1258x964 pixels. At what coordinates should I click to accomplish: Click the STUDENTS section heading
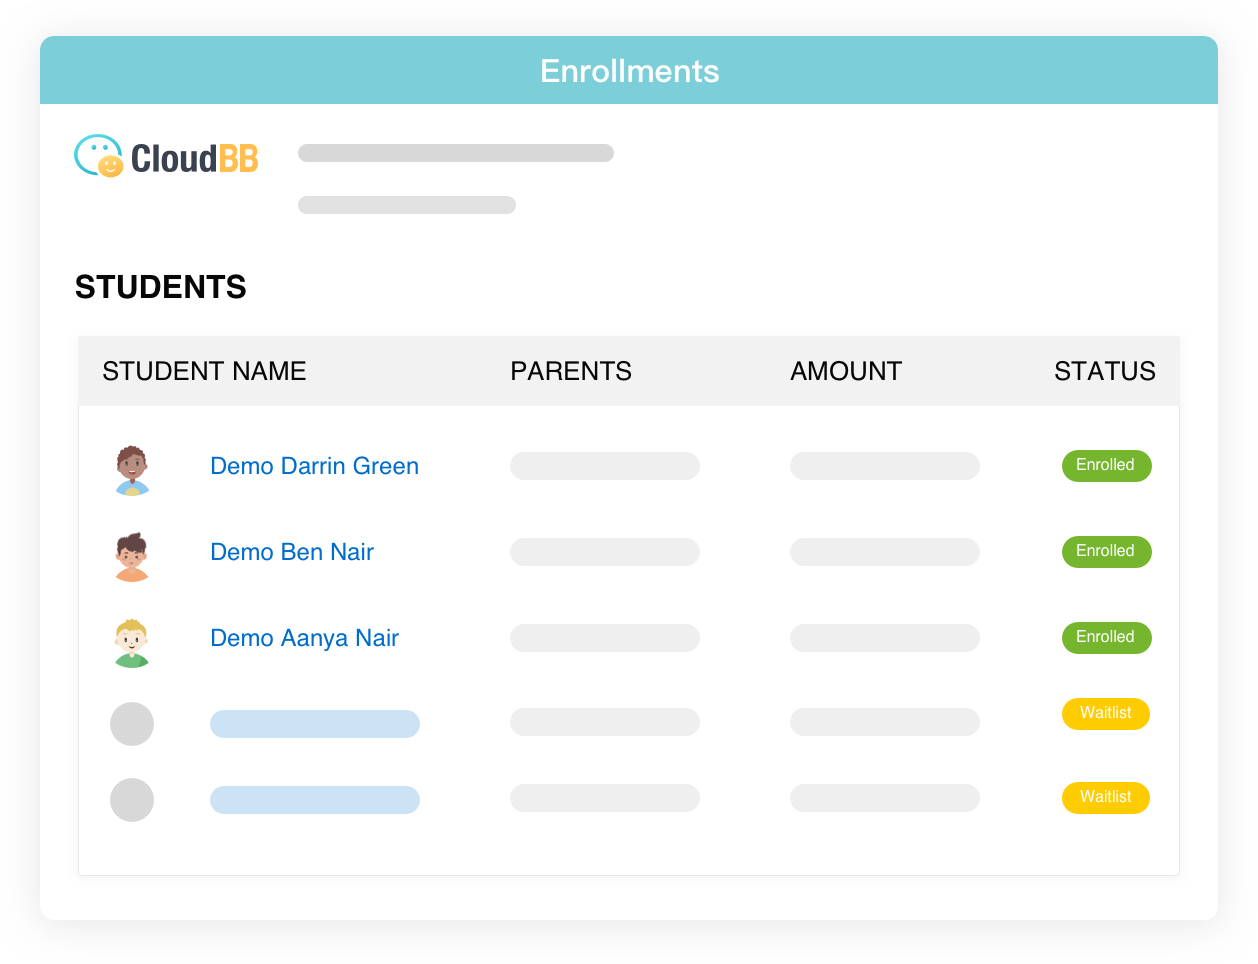tap(161, 287)
